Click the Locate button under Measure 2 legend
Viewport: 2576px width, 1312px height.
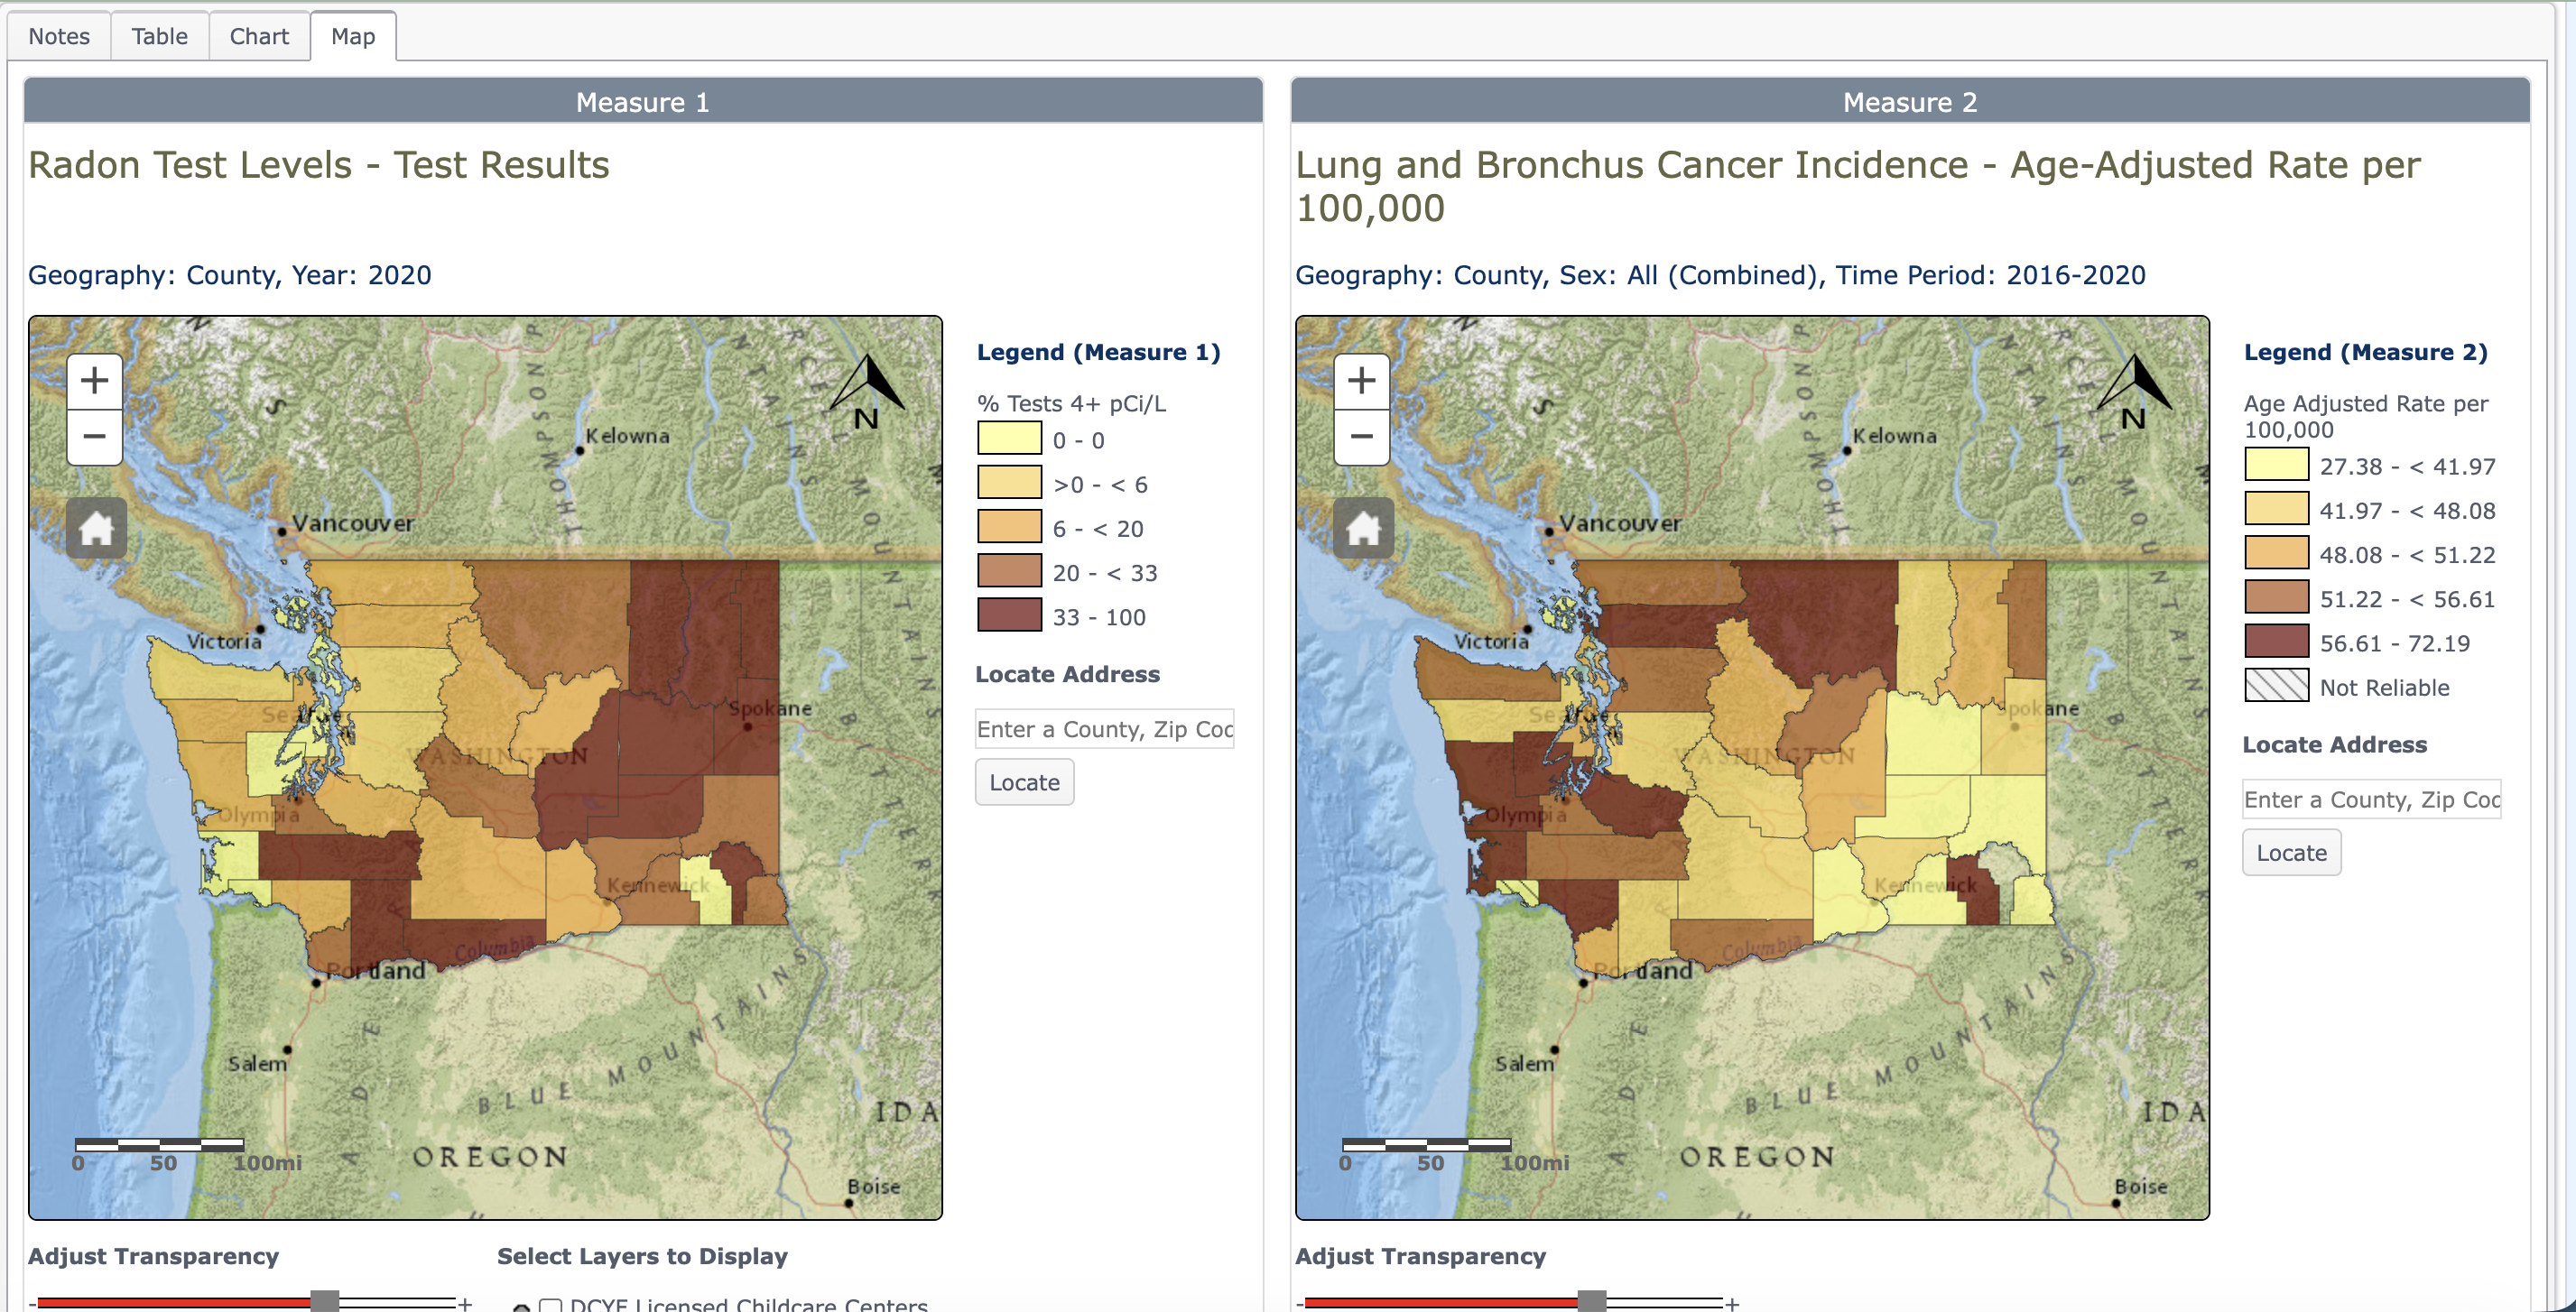tap(2291, 852)
